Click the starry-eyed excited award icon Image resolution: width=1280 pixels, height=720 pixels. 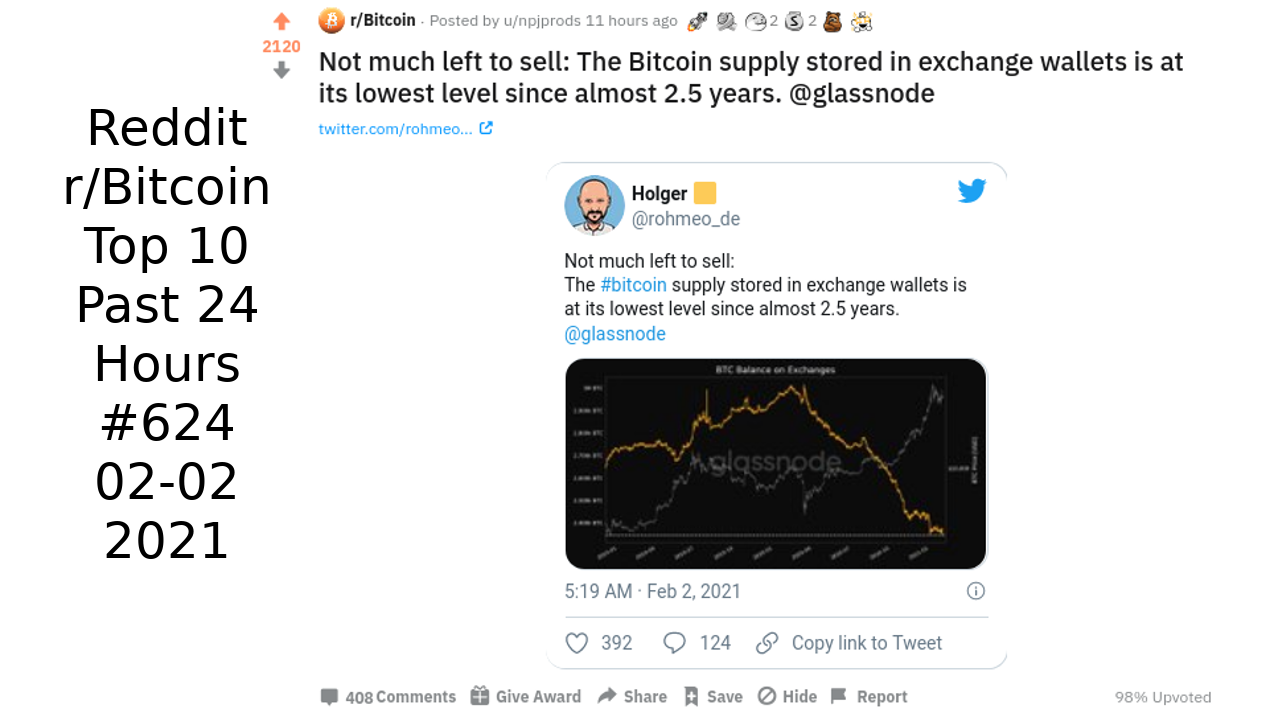coord(861,20)
